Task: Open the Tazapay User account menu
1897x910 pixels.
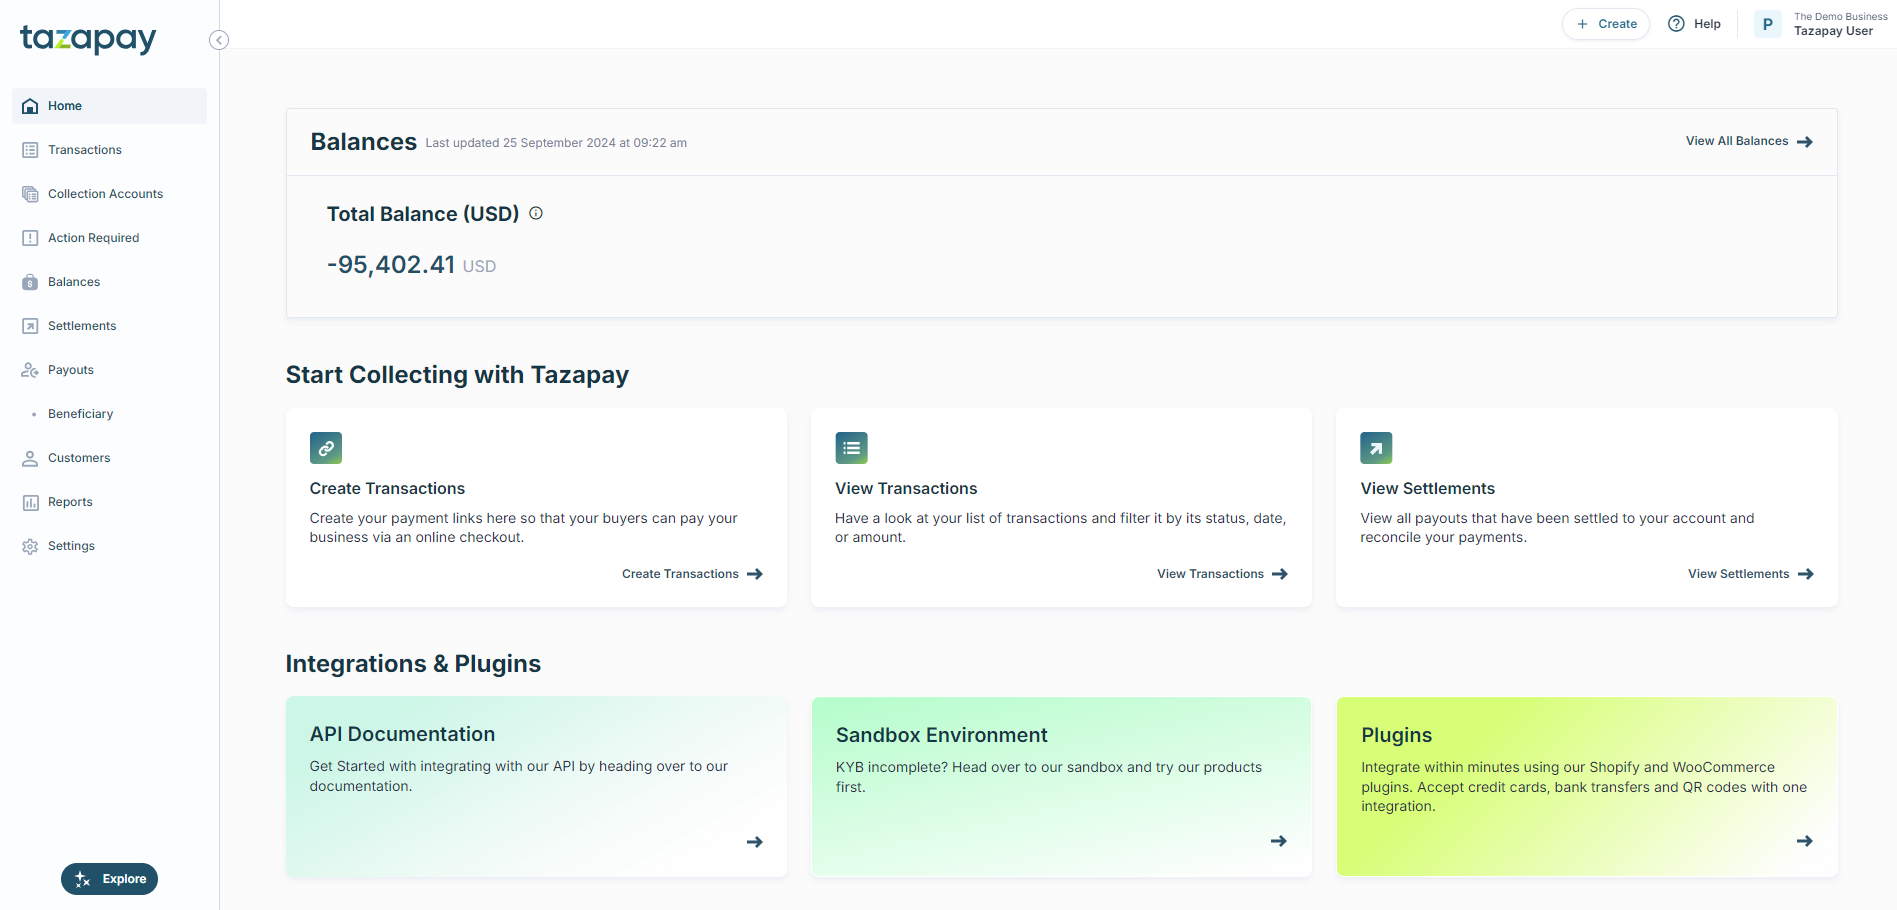Action: [x=1822, y=24]
